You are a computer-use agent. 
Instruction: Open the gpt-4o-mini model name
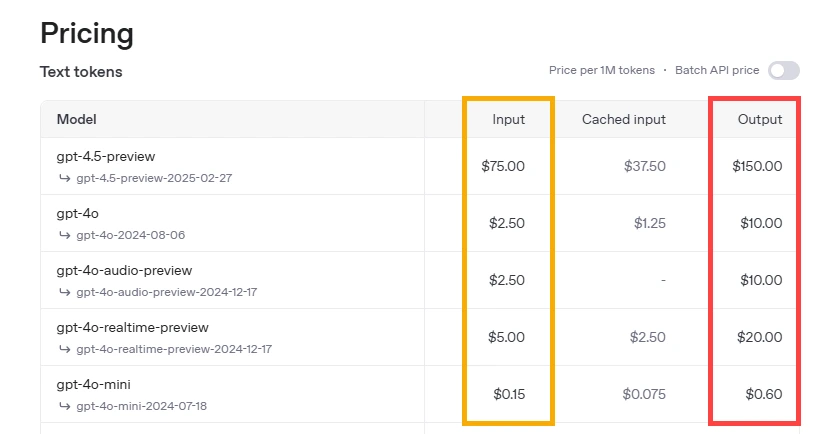[94, 385]
